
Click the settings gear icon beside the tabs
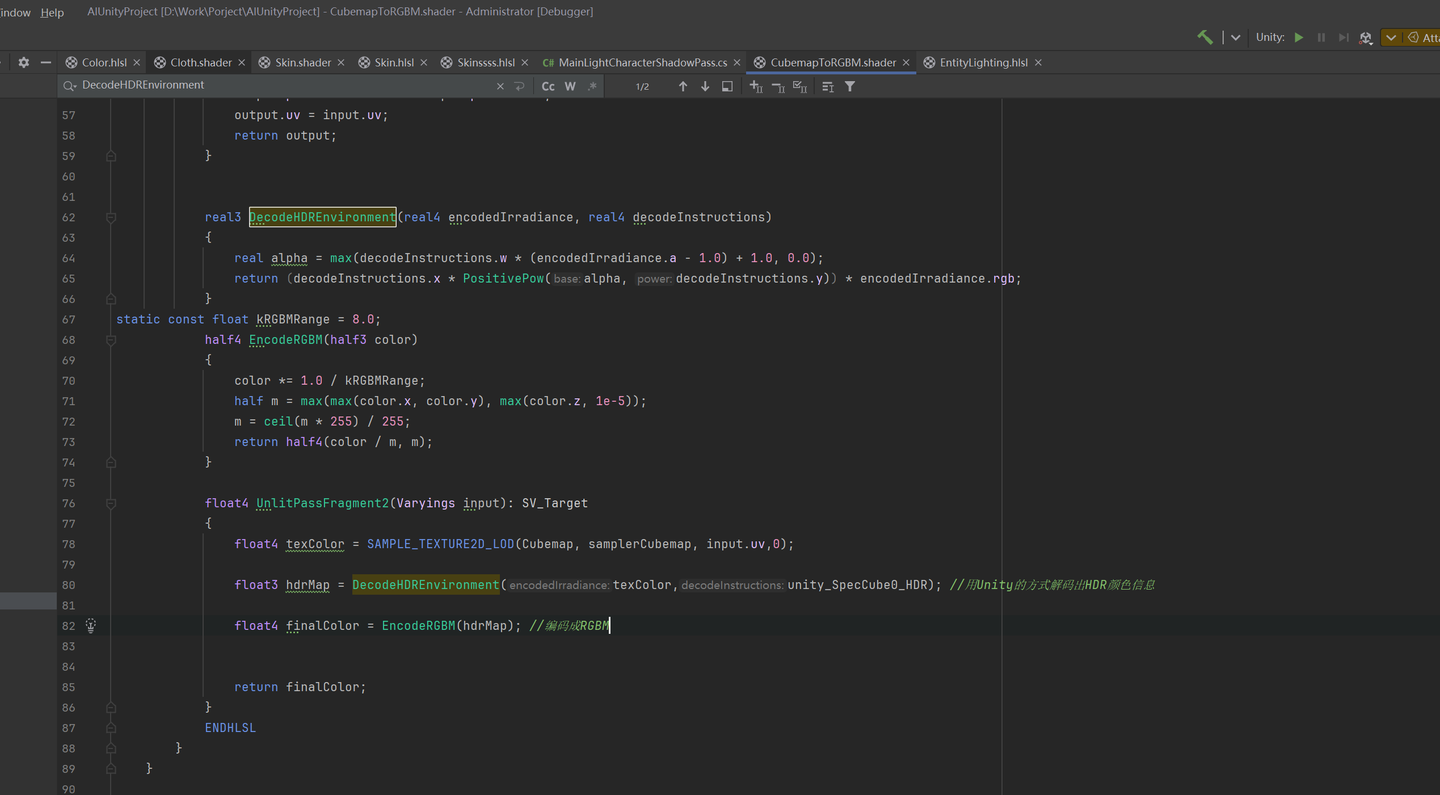pos(24,62)
